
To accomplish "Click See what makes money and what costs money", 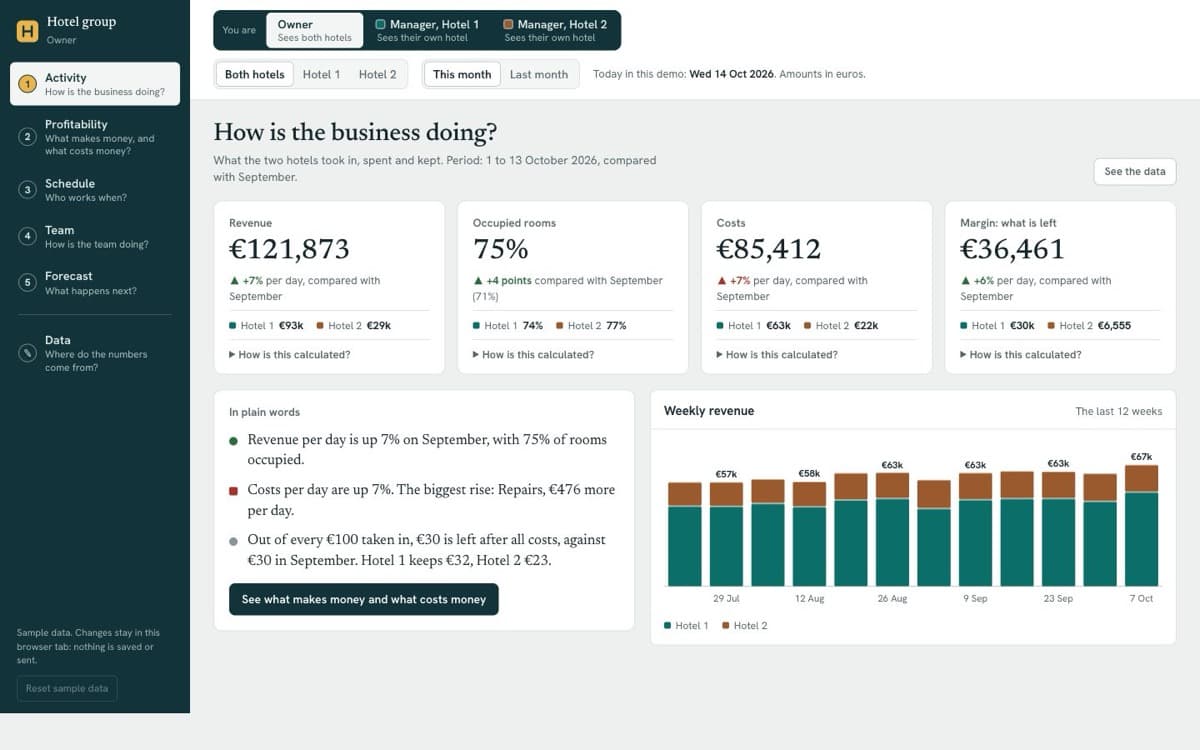I will [364, 599].
